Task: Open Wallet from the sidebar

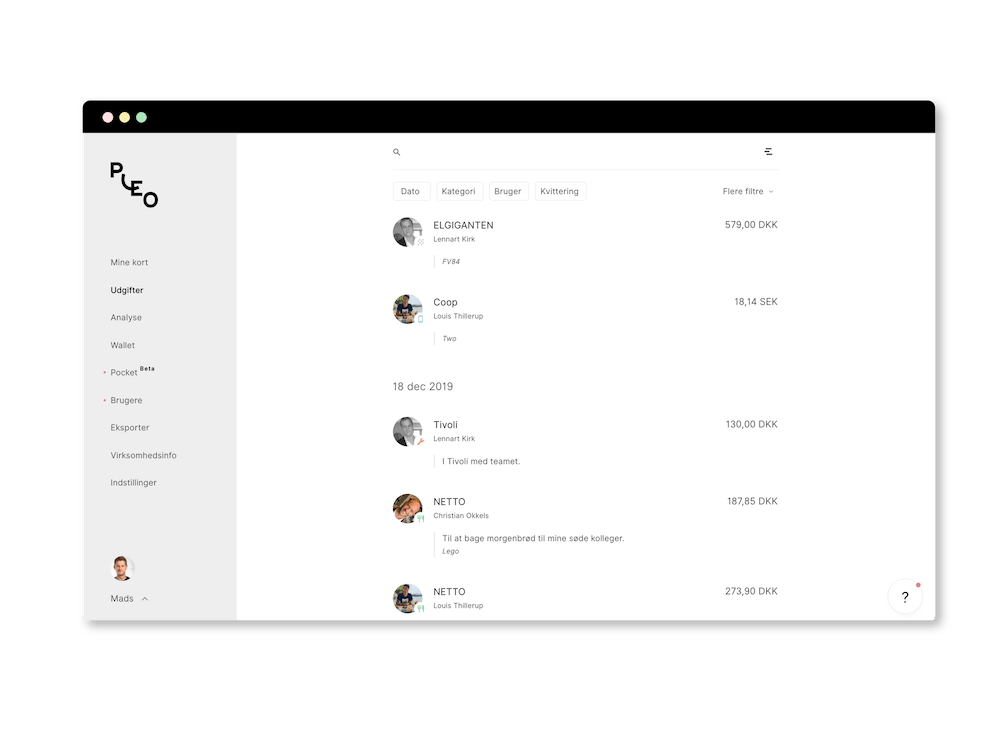Action: click(x=122, y=345)
